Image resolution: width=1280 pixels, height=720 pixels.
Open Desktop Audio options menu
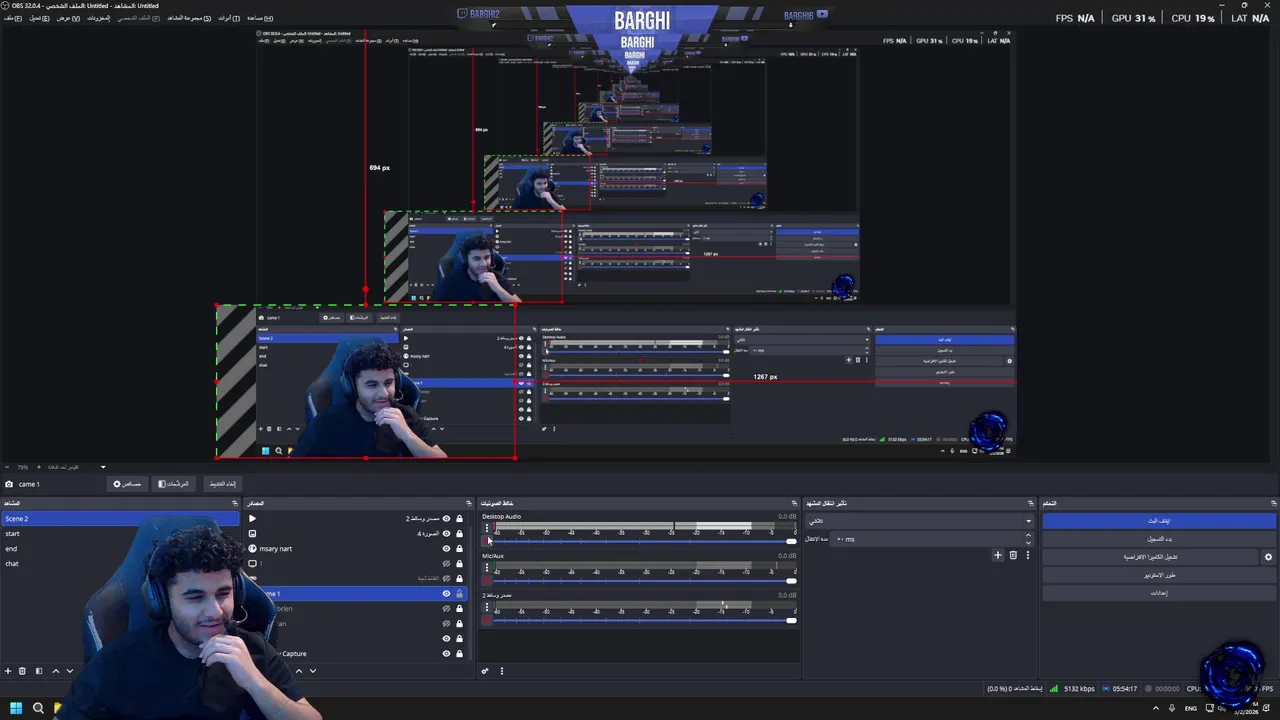pos(487,528)
